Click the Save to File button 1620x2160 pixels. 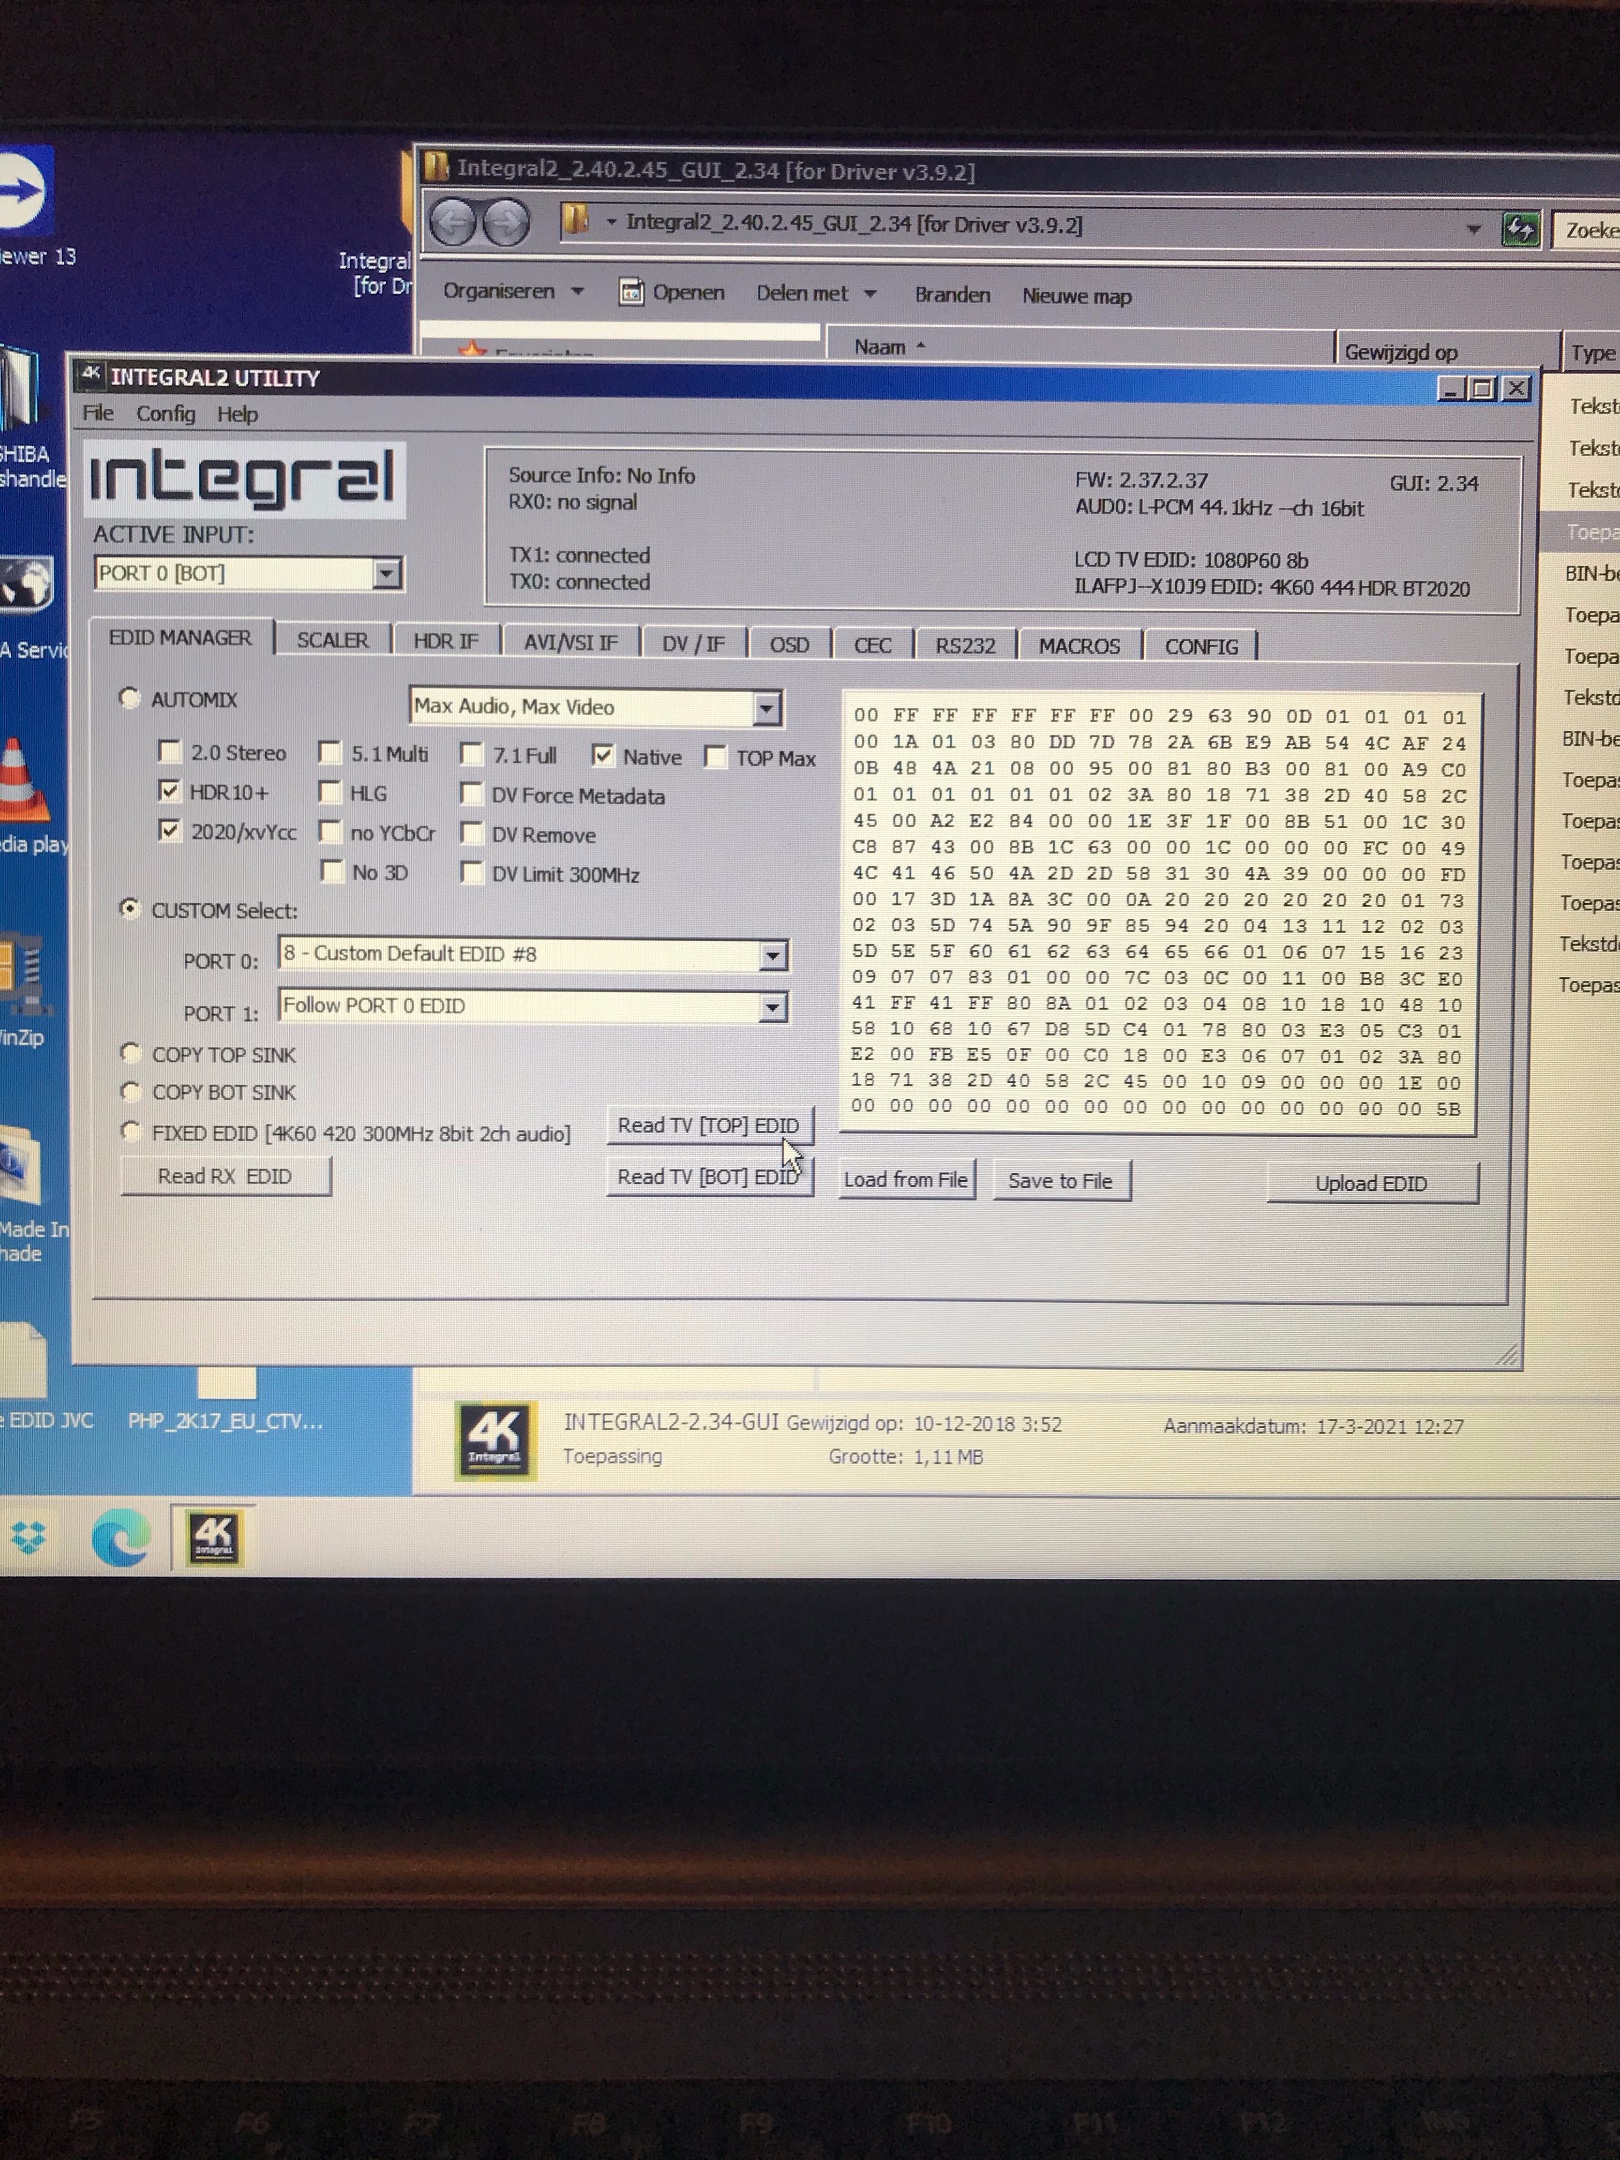[1060, 1181]
